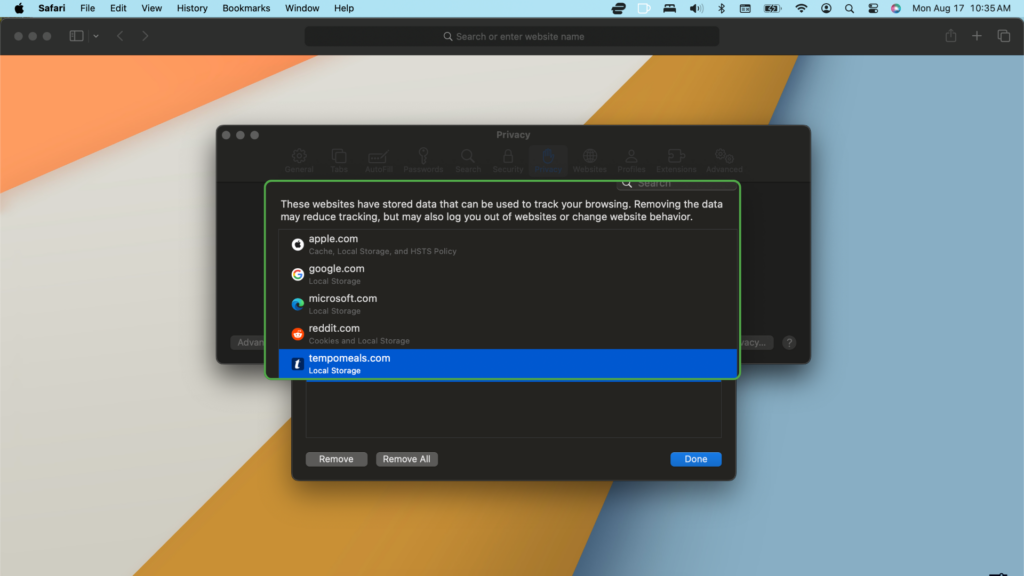Open the volume menu bar icon
The height and width of the screenshot is (576, 1024).
(x=696, y=8)
